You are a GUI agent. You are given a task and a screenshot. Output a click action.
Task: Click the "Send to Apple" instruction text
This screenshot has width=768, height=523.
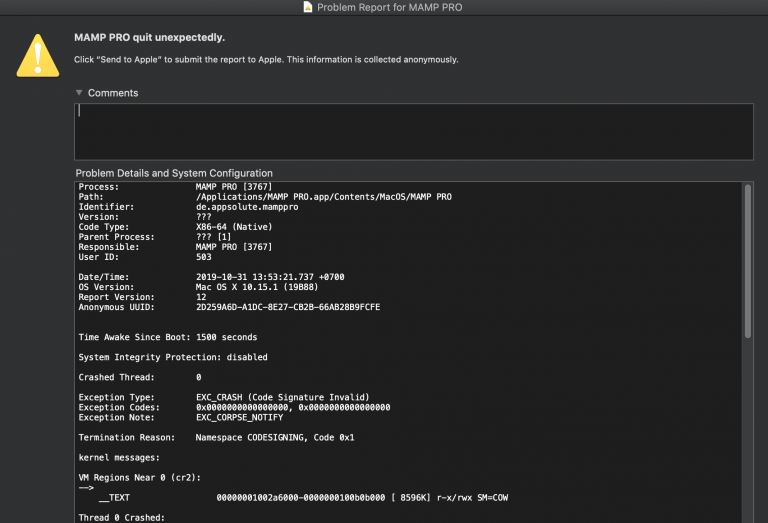coord(266,60)
